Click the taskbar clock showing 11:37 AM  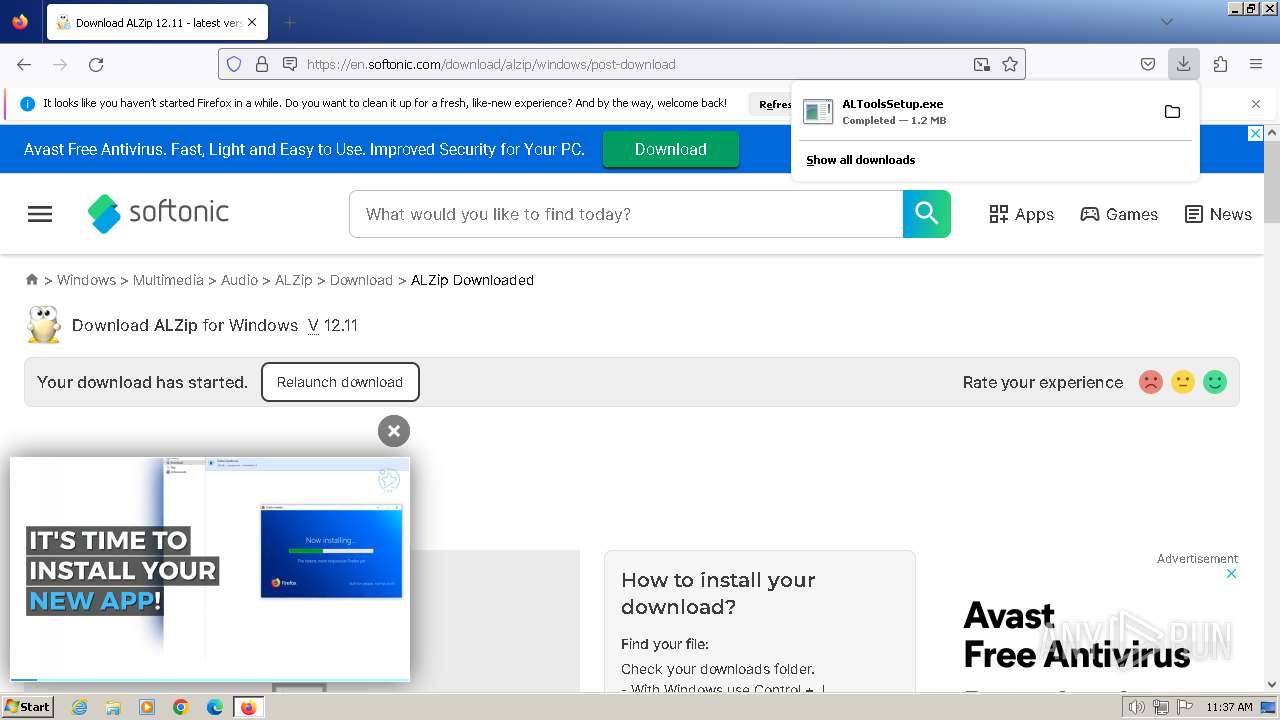(x=1229, y=707)
